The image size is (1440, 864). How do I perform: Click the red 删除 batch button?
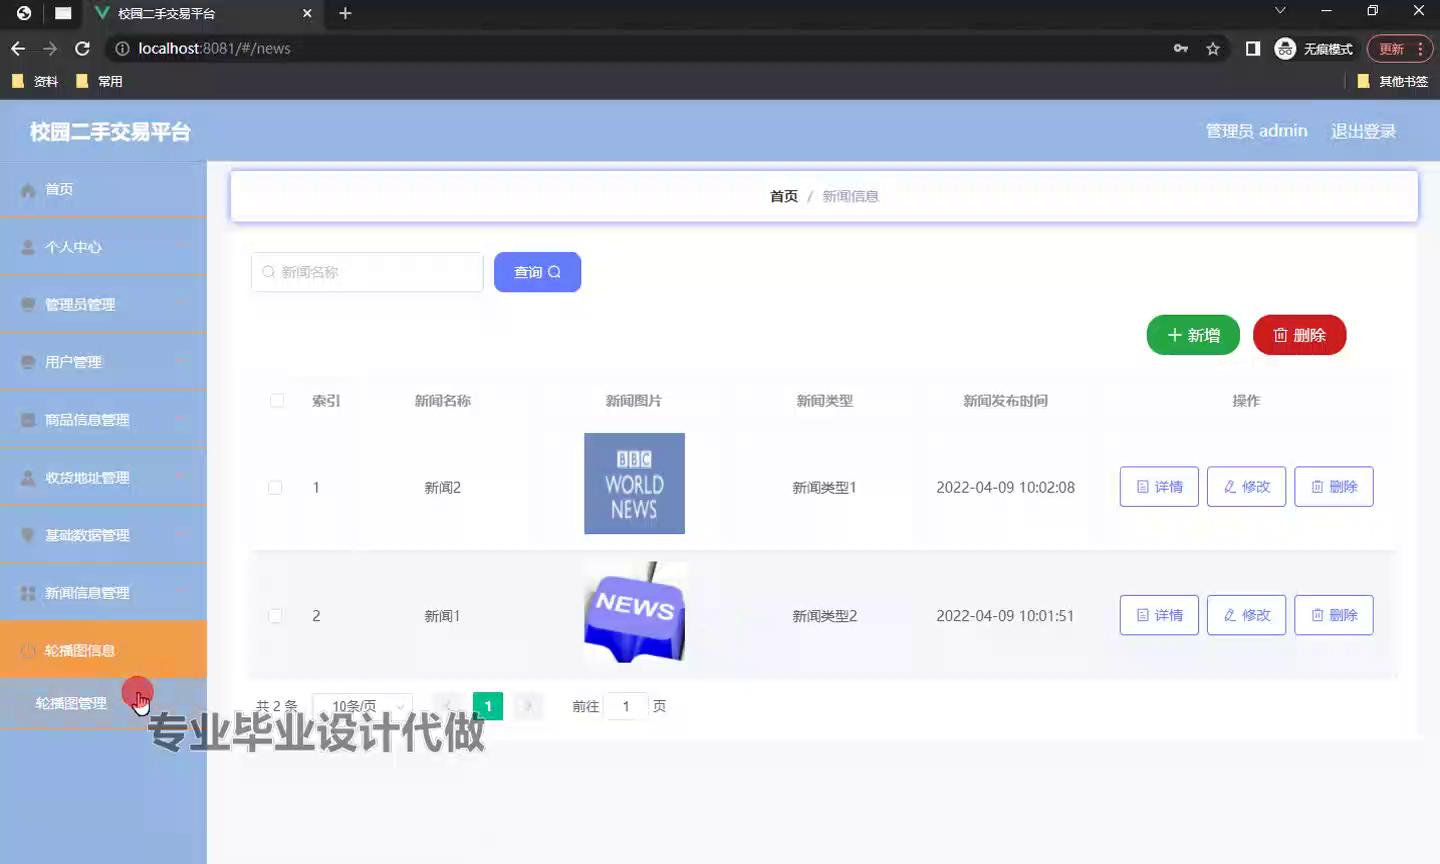(1299, 335)
